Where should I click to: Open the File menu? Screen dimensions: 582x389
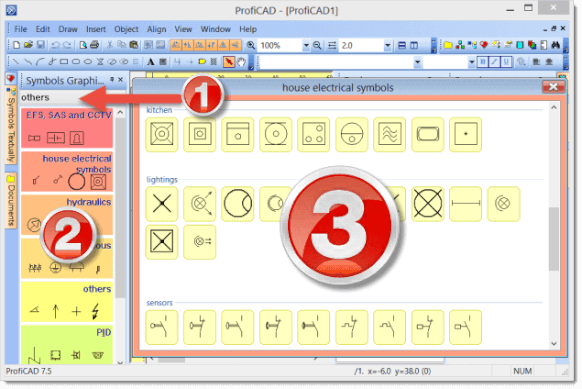point(21,29)
